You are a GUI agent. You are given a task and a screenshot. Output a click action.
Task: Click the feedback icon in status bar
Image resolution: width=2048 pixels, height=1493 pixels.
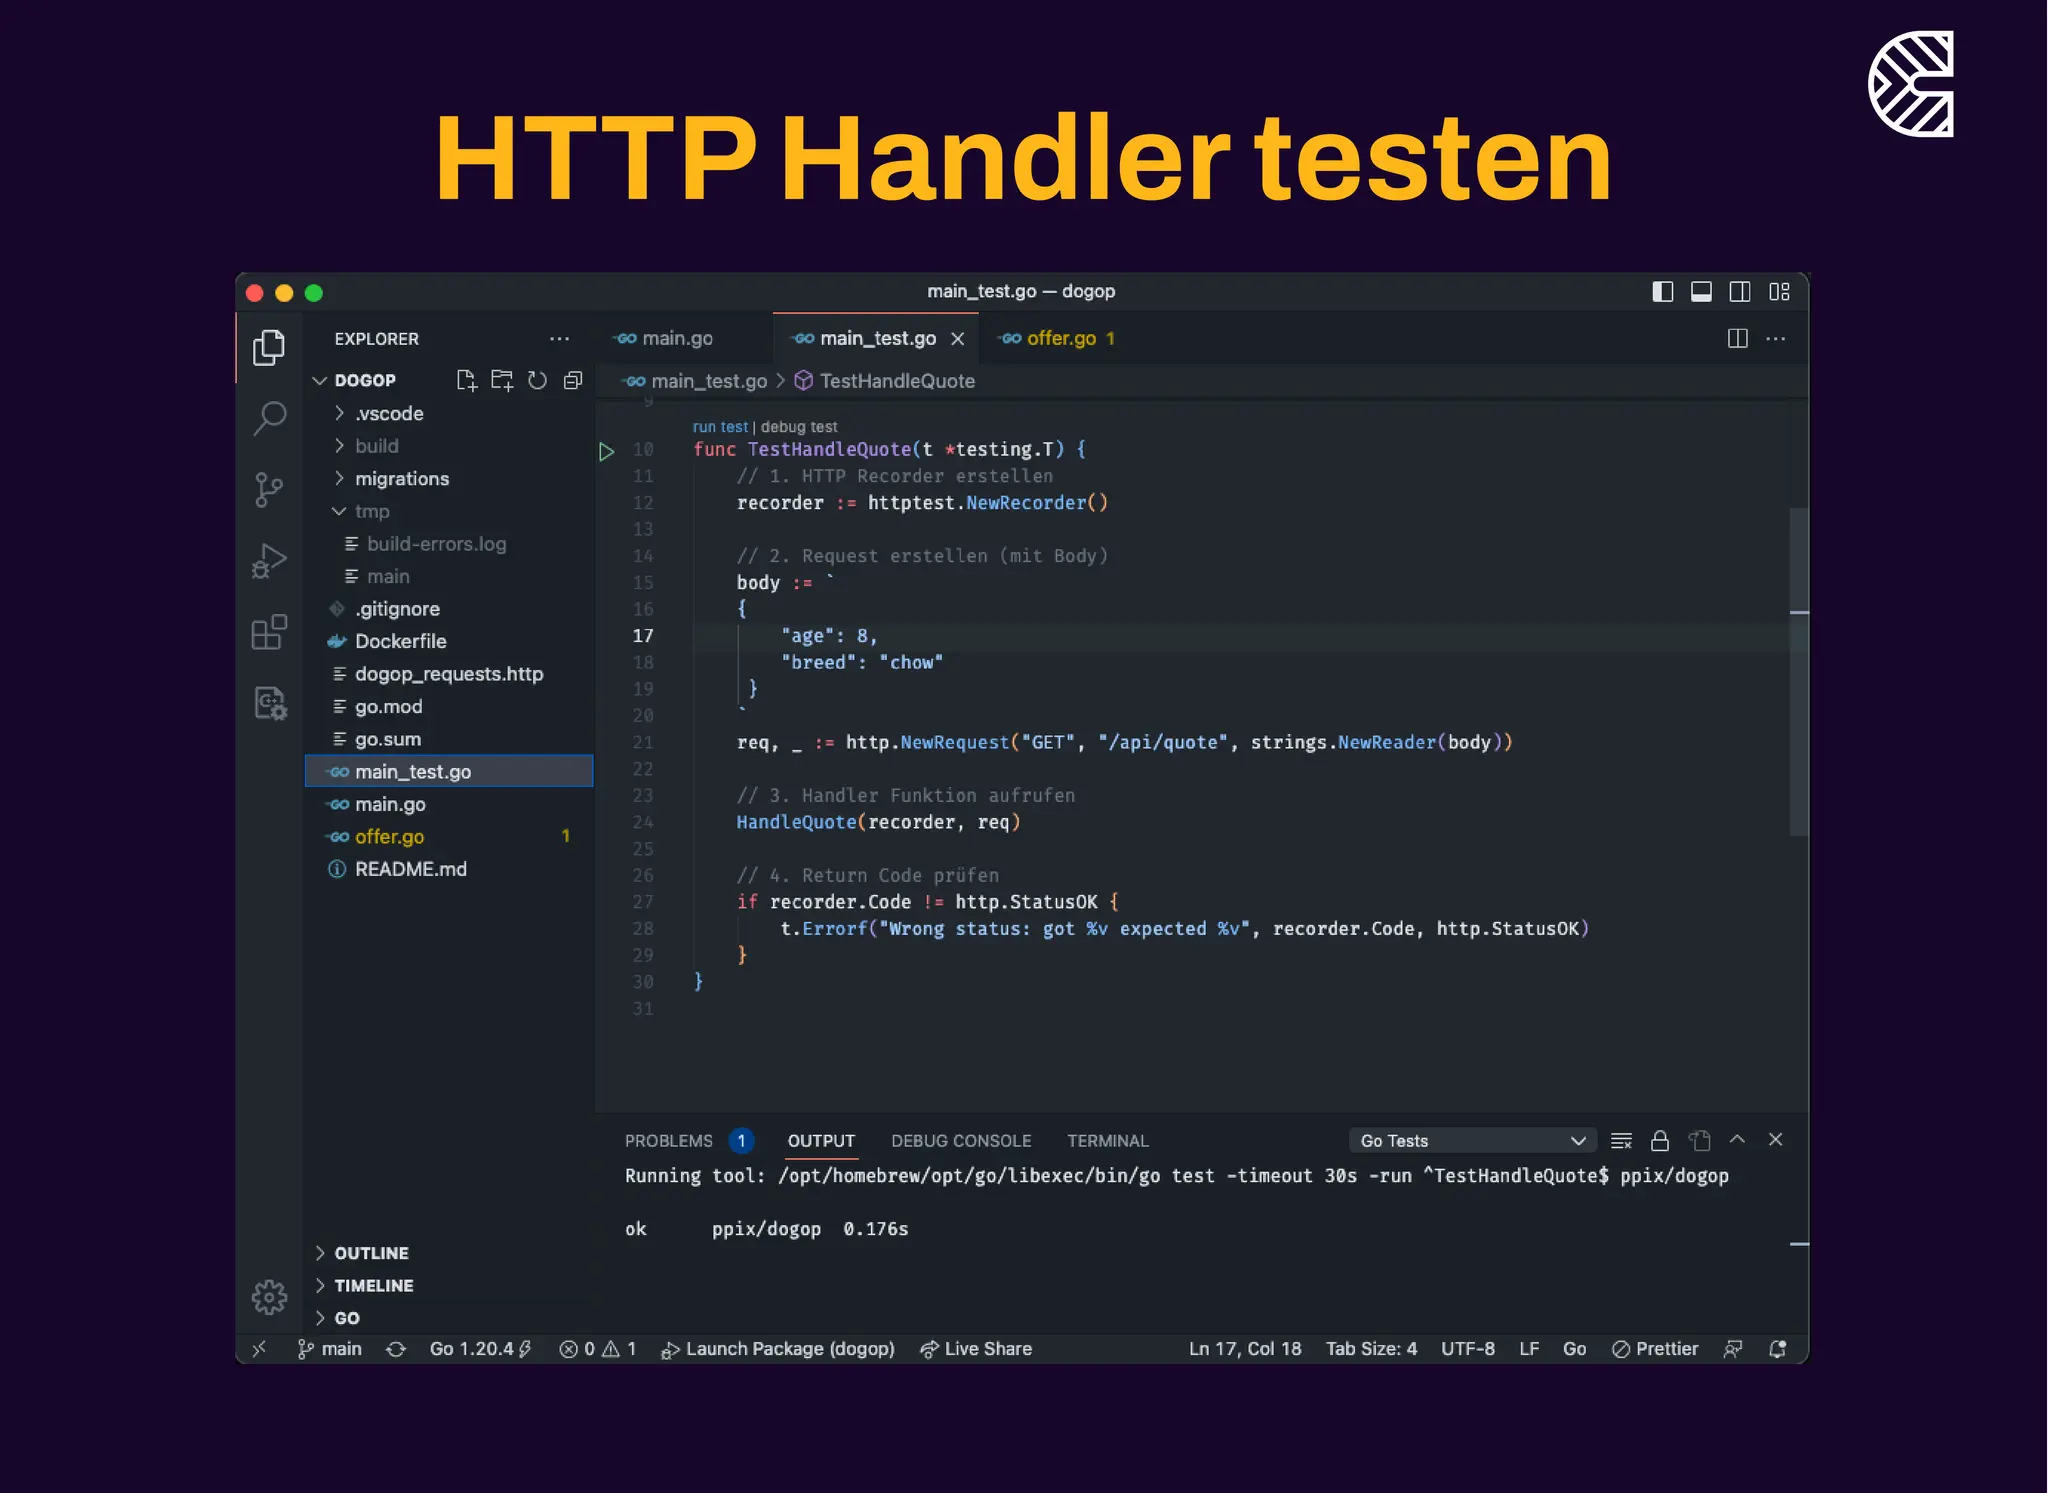(x=1733, y=1349)
